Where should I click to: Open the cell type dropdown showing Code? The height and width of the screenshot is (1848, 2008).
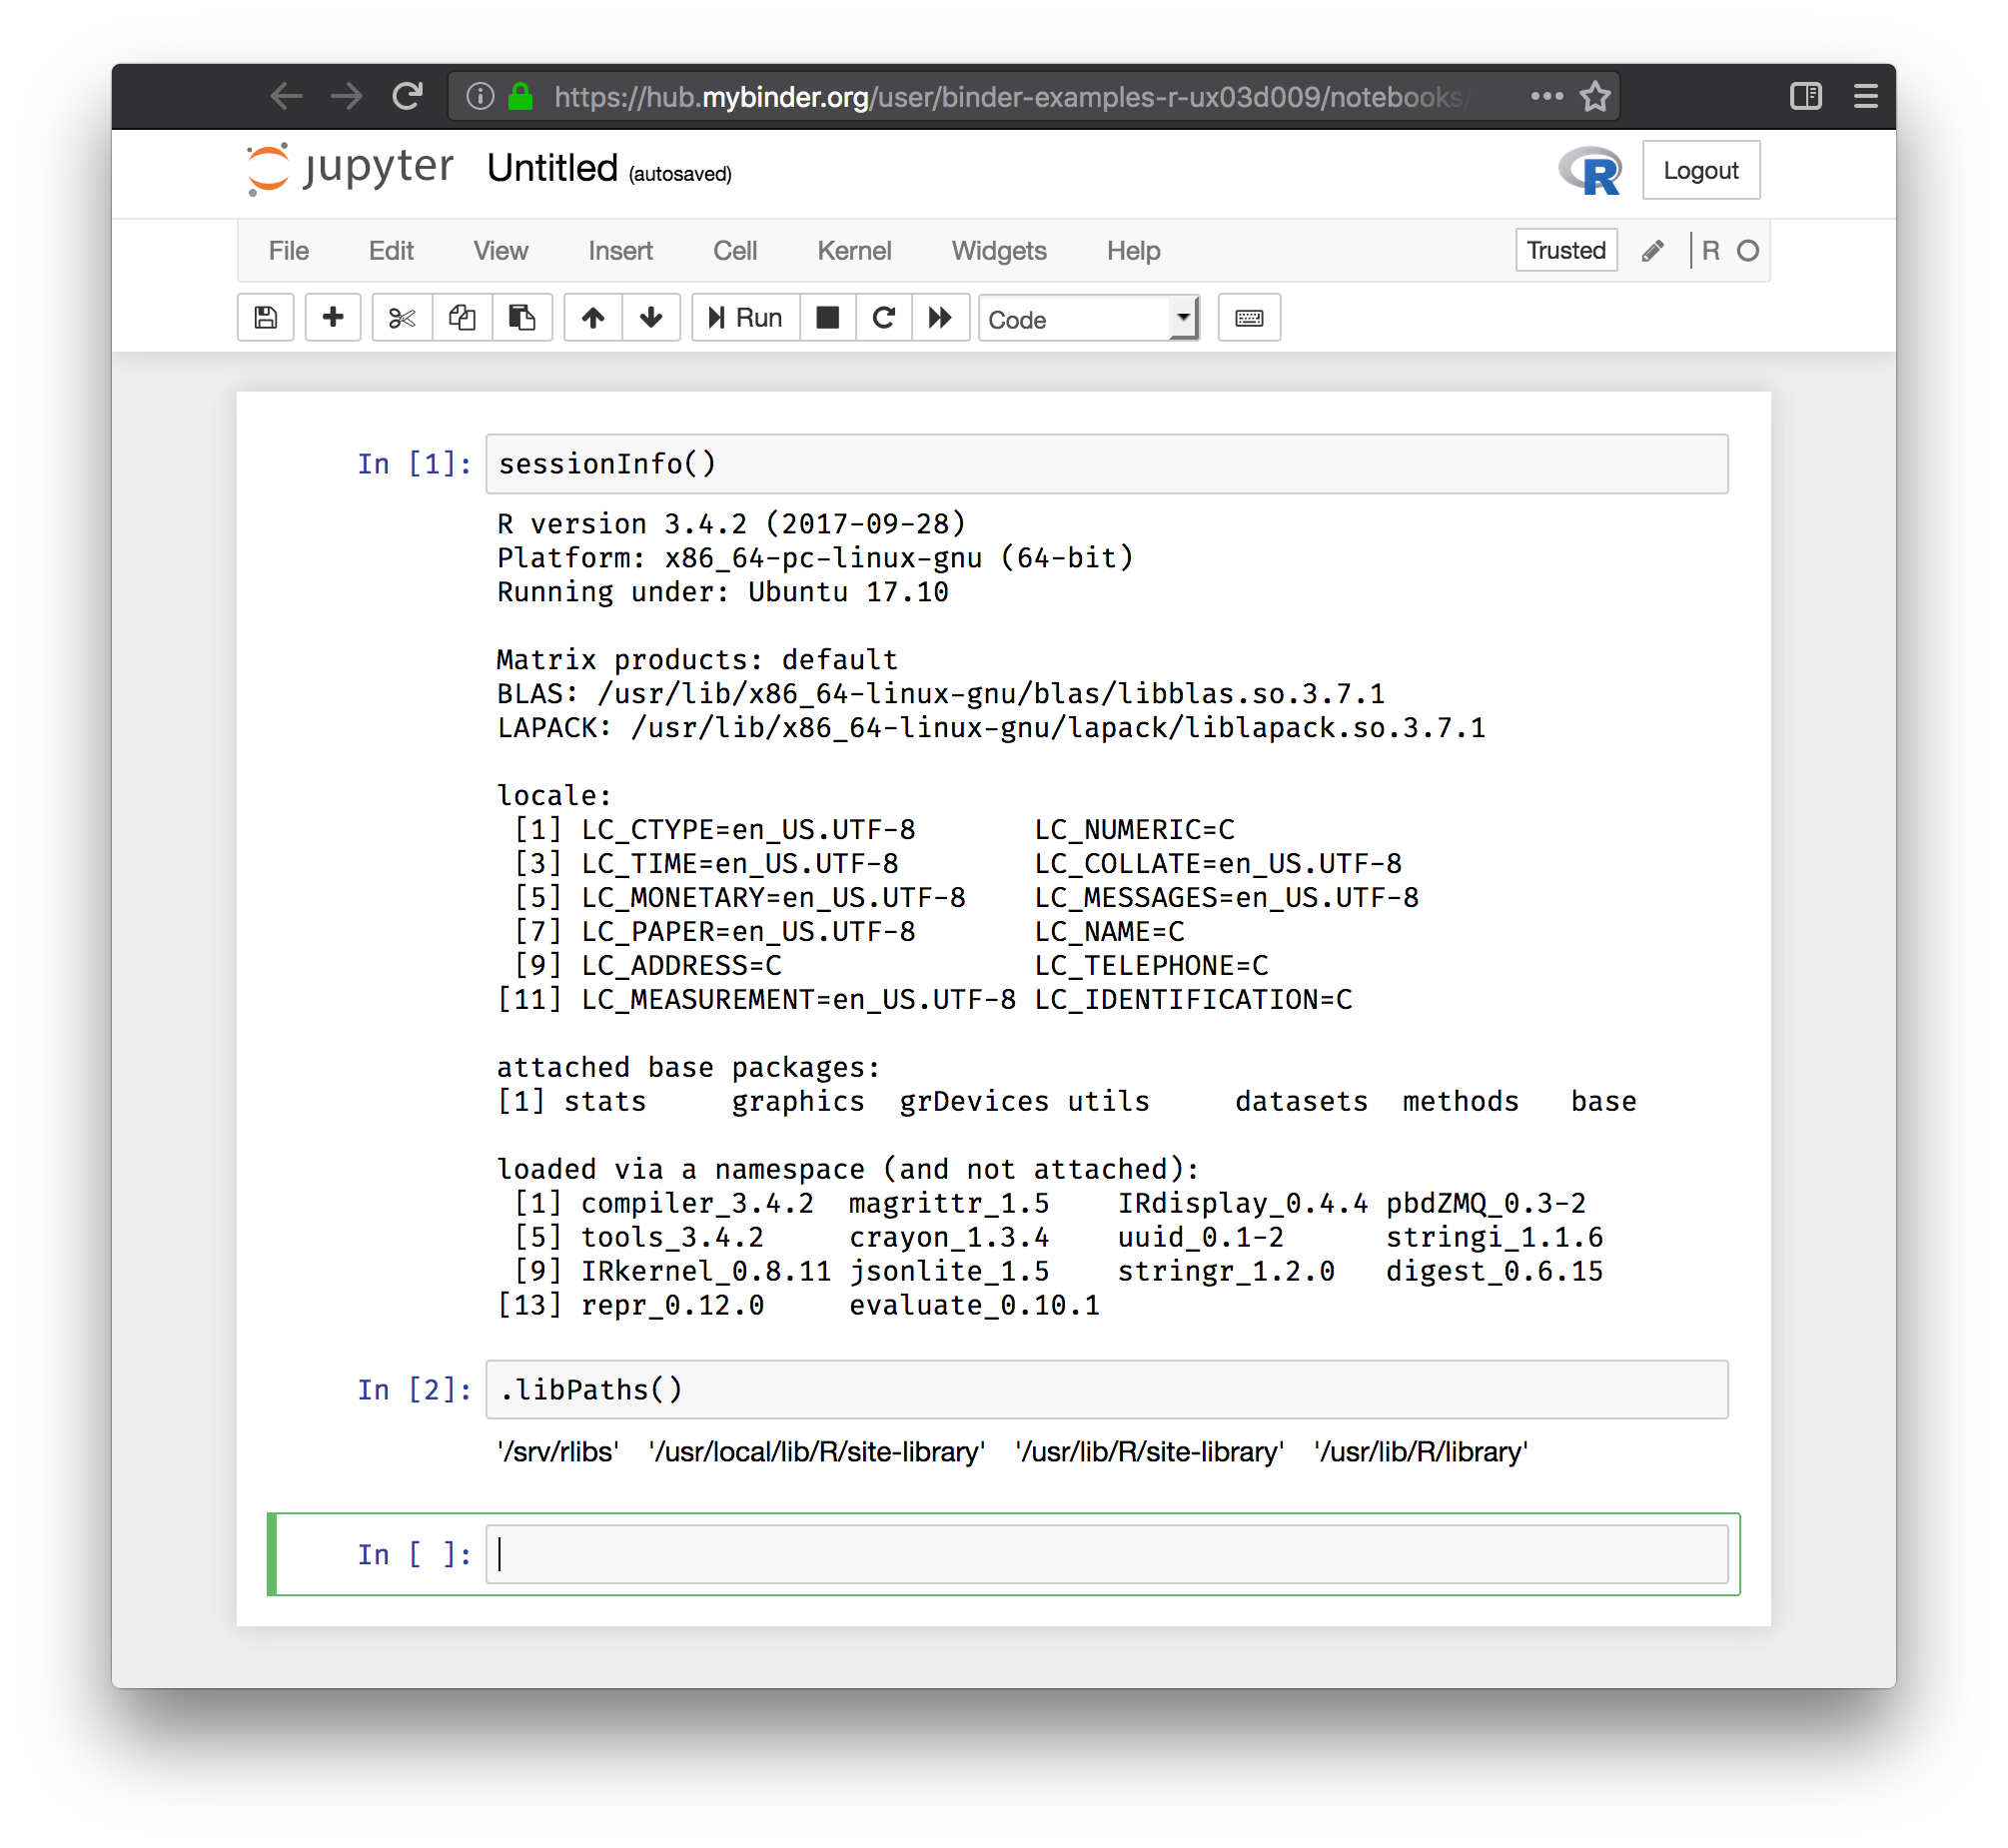(x=1088, y=319)
